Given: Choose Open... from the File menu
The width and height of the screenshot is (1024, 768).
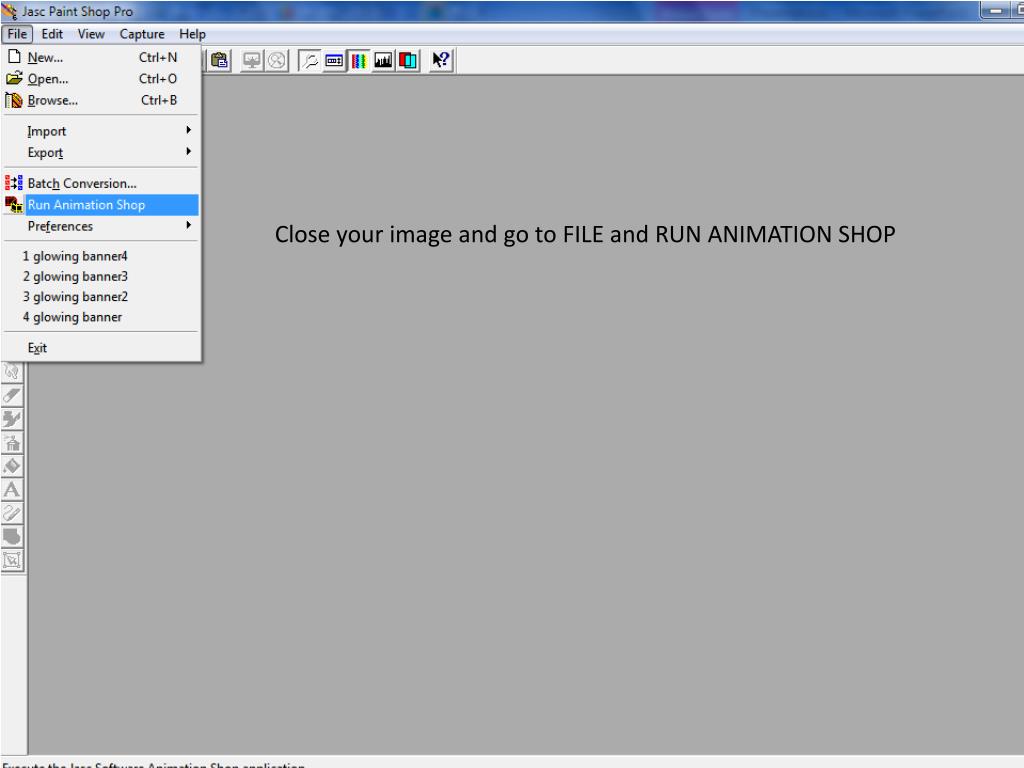Looking at the screenshot, I should [x=101, y=79].
